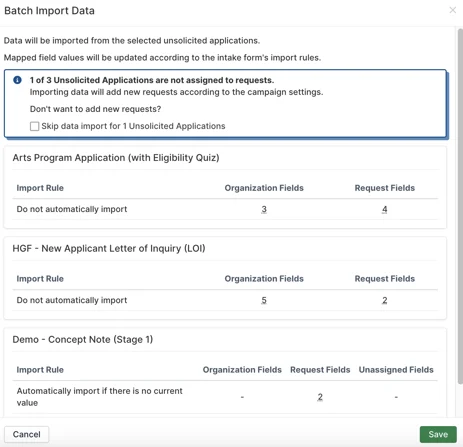The width and height of the screenshot is (463, 447).
Task: Select the Demo - Concept Note (Stage 1) heading
Action: [83, 340]
